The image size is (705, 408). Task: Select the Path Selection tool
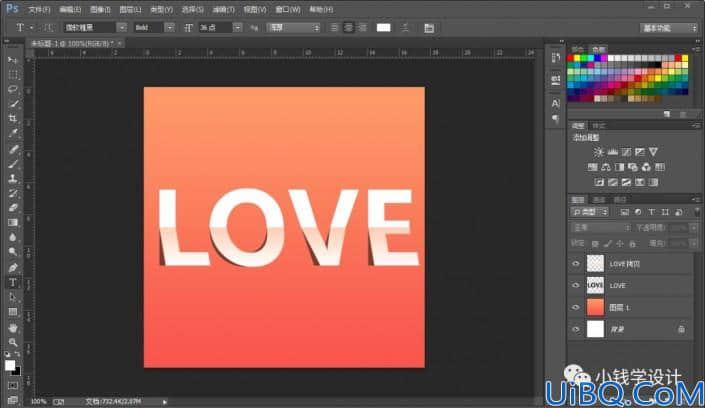click(x=13, y=297)
